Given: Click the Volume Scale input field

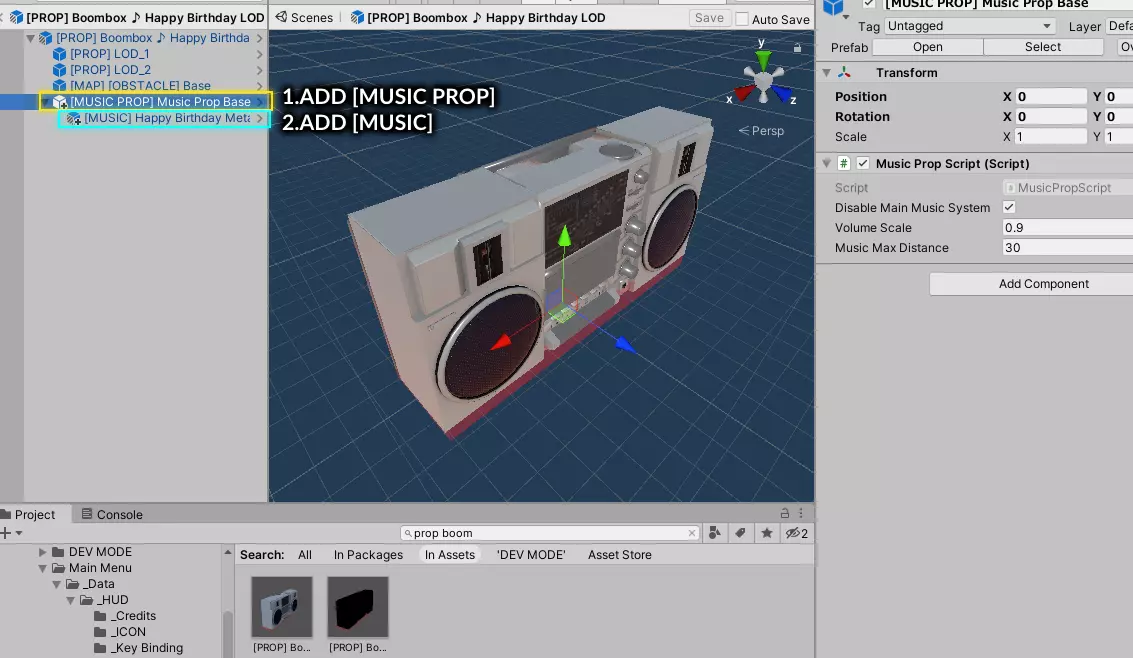Looking at the screenshot, I should coord(1066,228).
